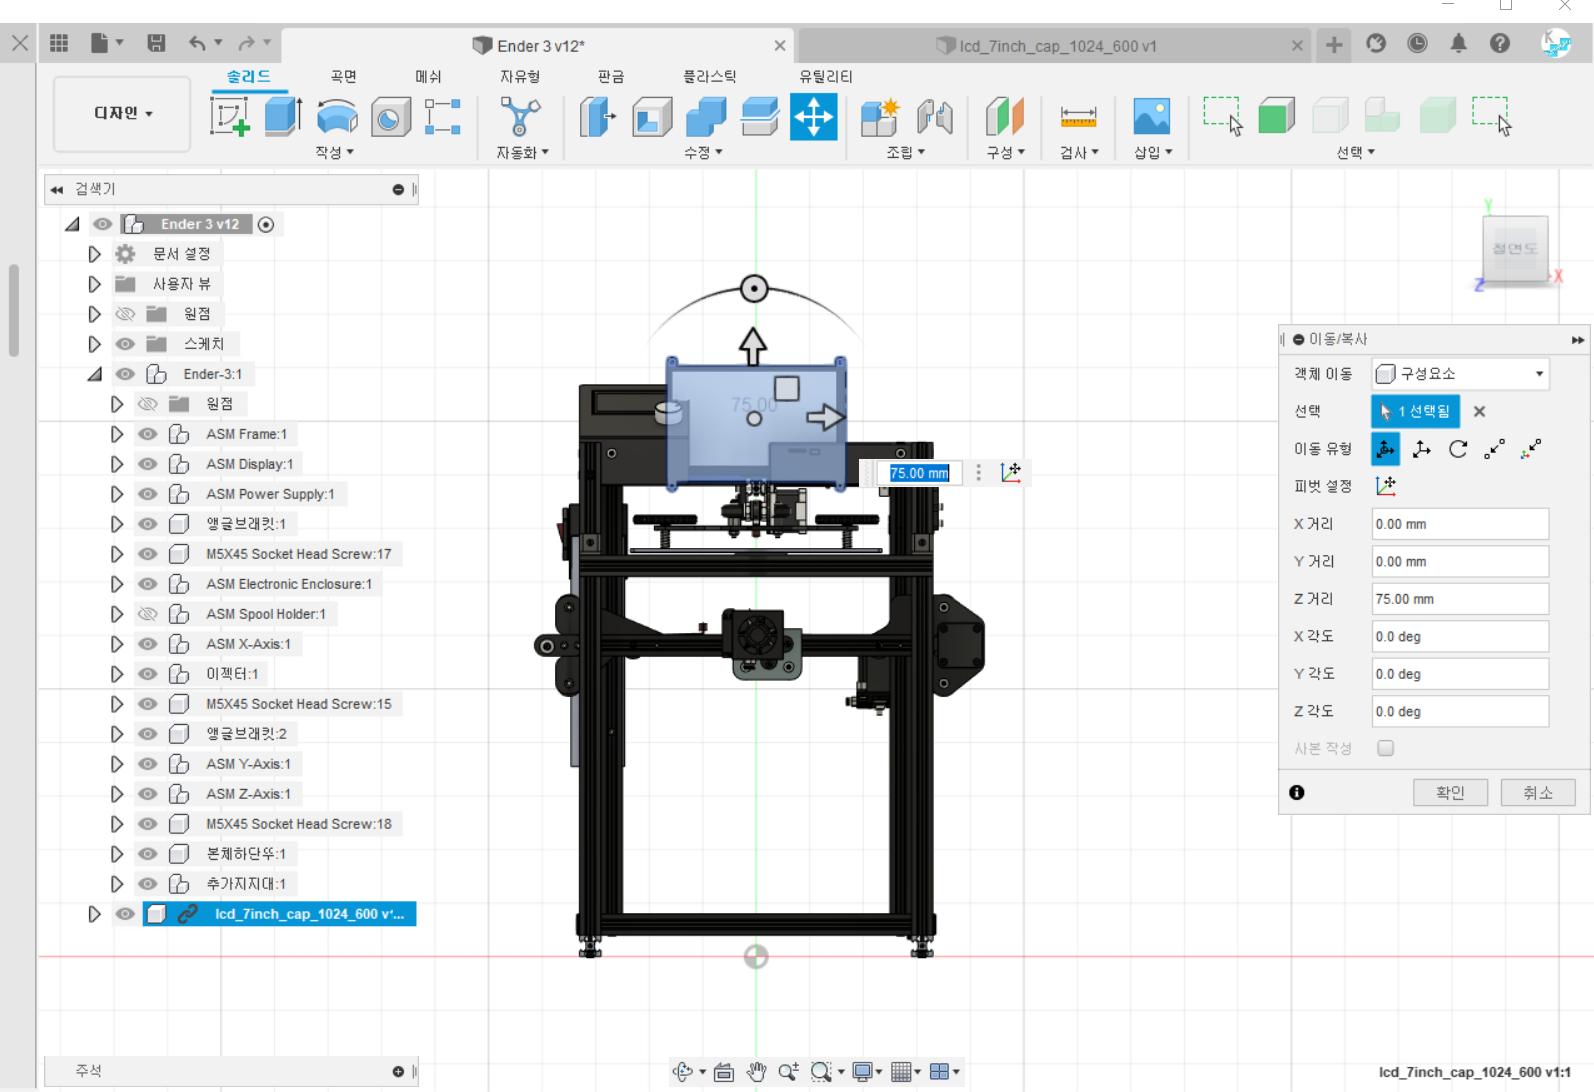
Task: Click the Create Sketch tool icon
Action: 229,117
